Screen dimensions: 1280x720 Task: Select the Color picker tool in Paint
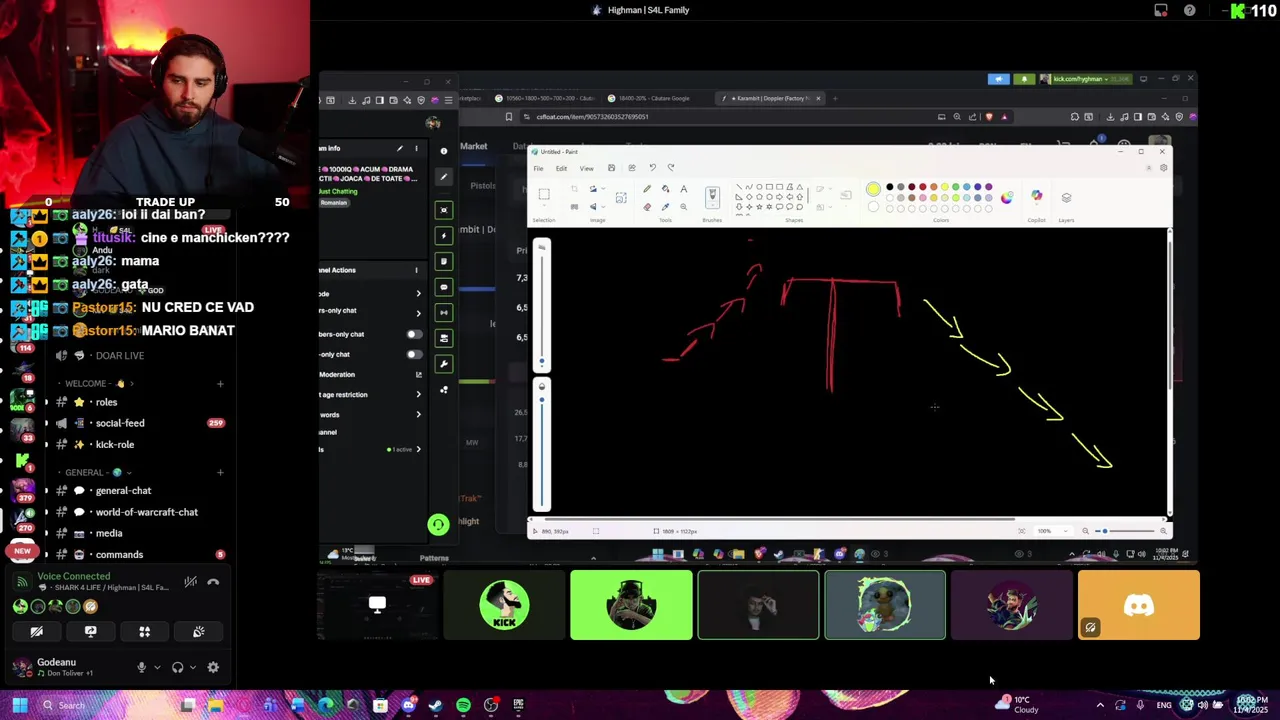[x=665, y=207]
